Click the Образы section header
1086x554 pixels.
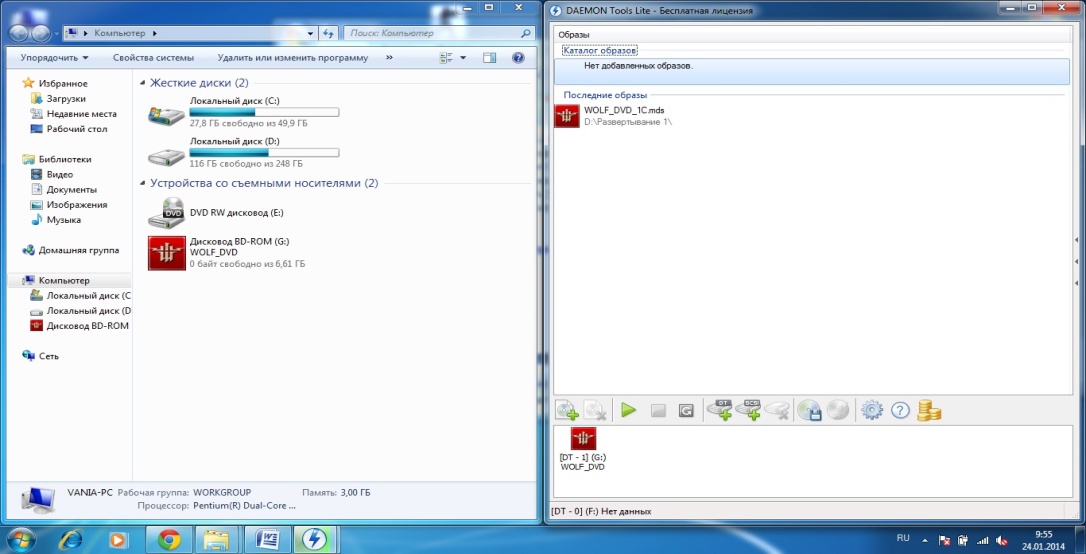point(574,35)
